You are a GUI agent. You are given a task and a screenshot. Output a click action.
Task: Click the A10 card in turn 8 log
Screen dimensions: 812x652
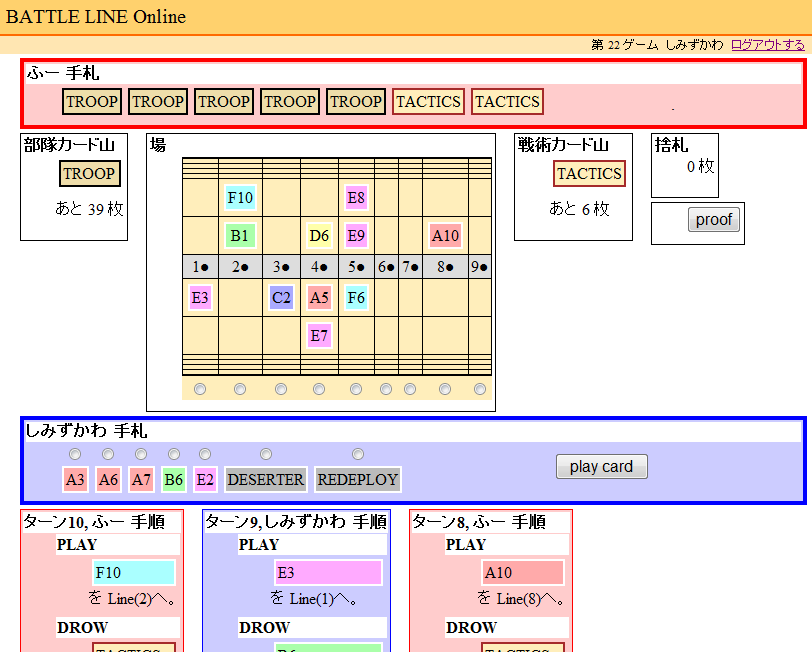pos(523,573)
